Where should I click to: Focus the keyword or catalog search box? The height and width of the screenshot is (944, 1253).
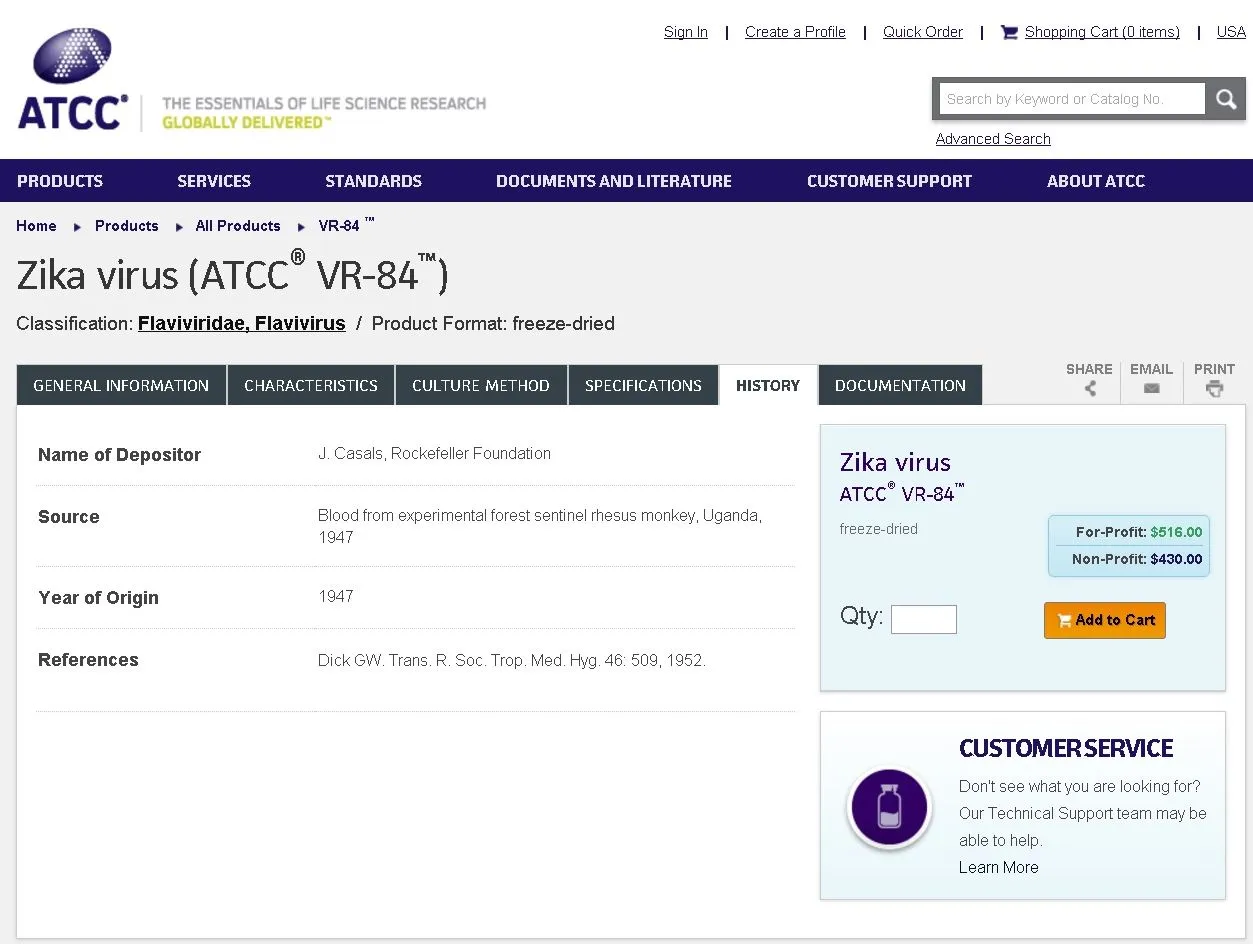tap(1071, 99)
